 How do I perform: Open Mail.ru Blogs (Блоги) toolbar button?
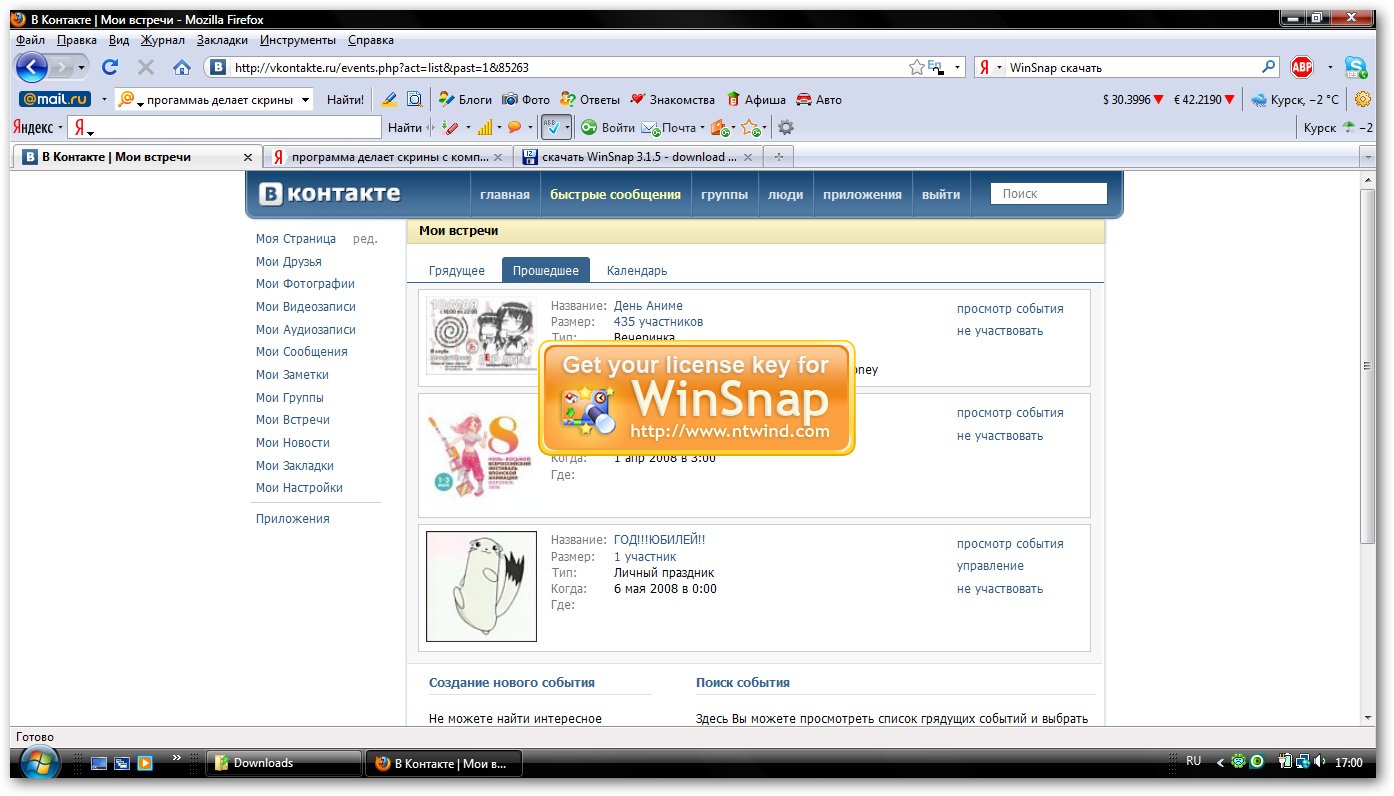(465, 99)
